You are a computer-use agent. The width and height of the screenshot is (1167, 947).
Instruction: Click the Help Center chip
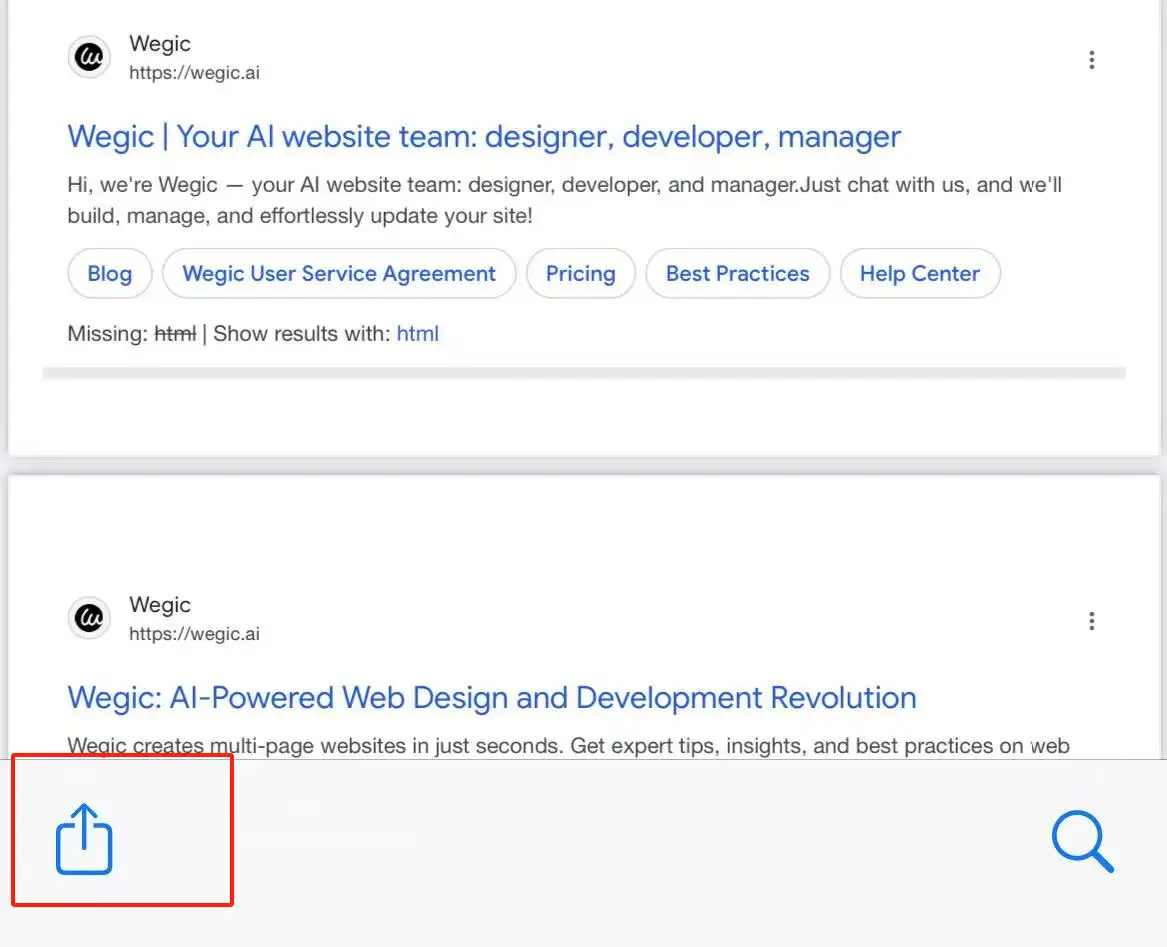920,273
